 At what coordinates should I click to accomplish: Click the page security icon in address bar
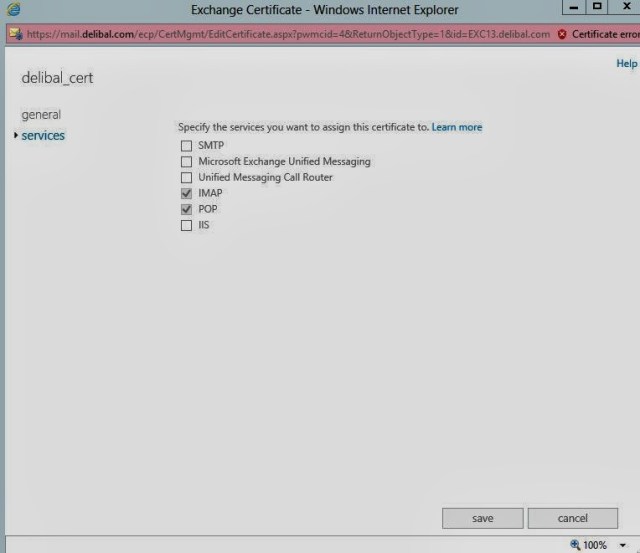point(14,33)
